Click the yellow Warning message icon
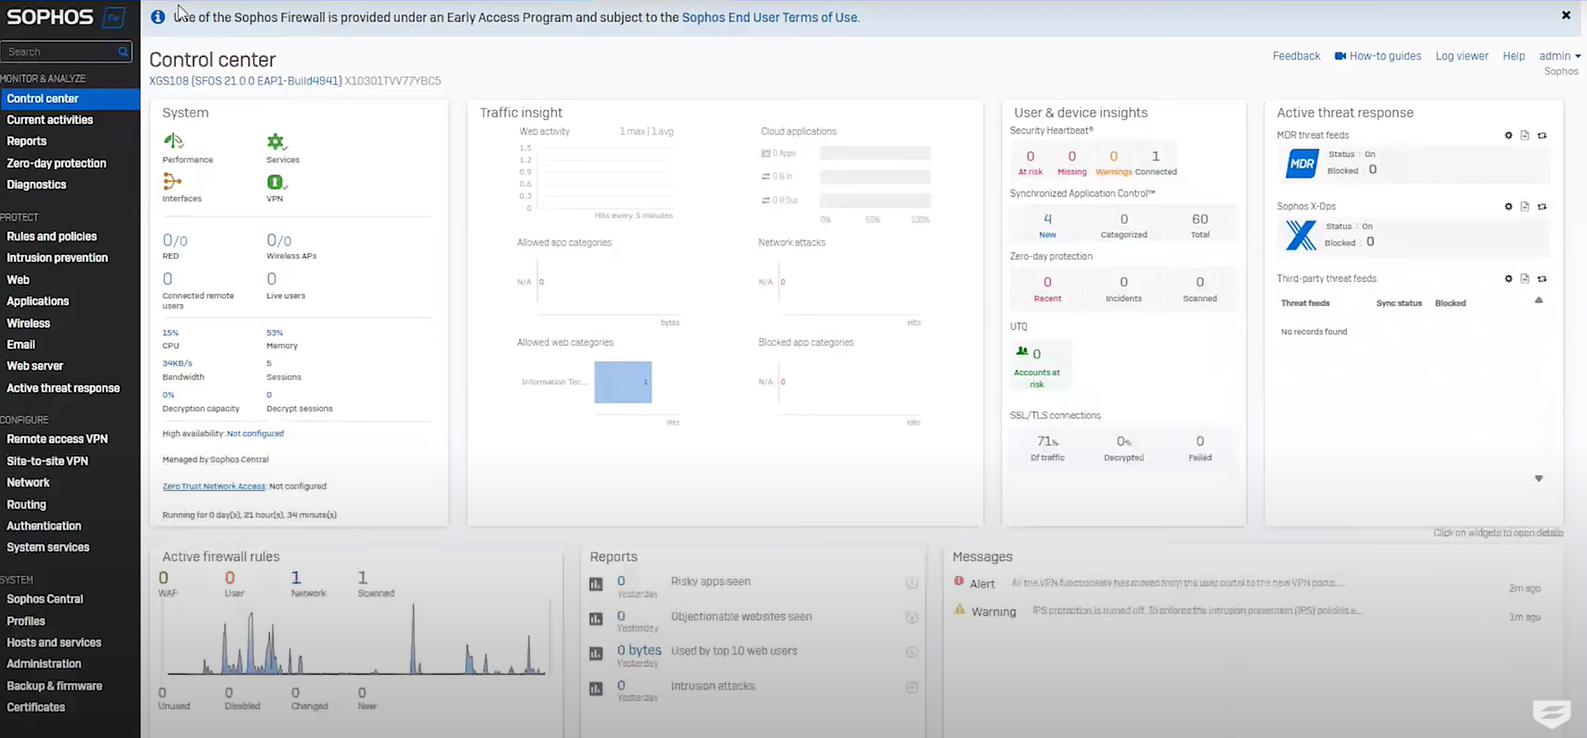1587x738 pixels. [960, 609]
